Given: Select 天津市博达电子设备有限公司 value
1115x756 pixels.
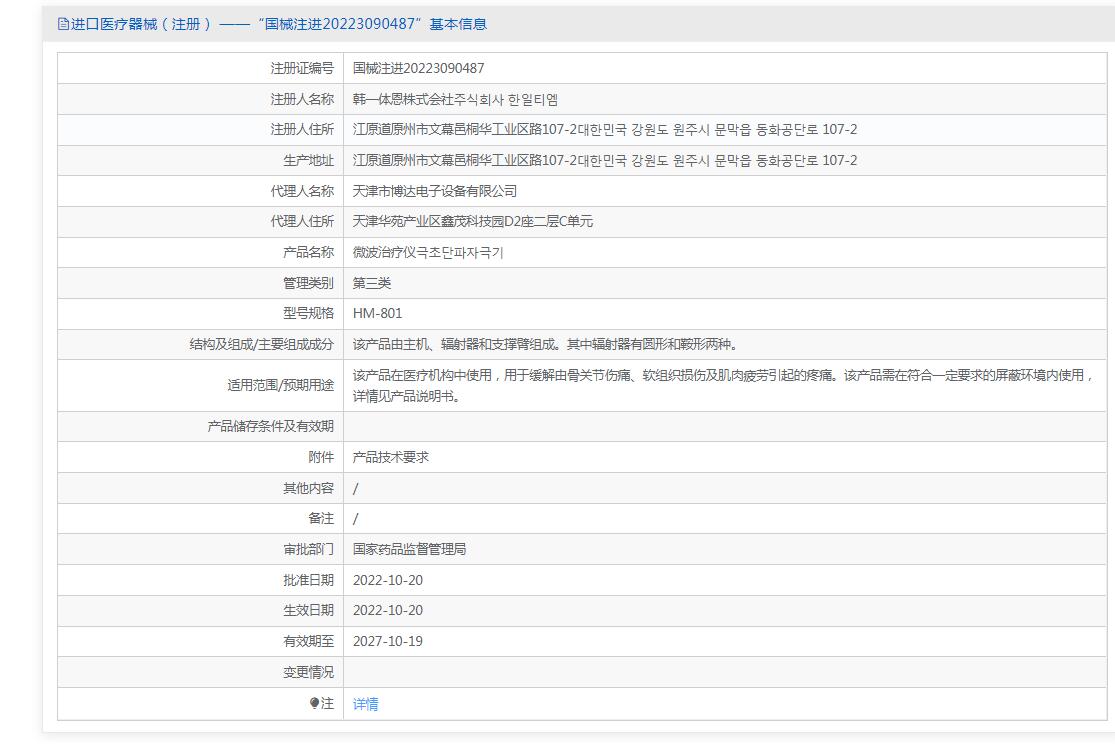Looking at the screenshot, I should click(434, 191).
